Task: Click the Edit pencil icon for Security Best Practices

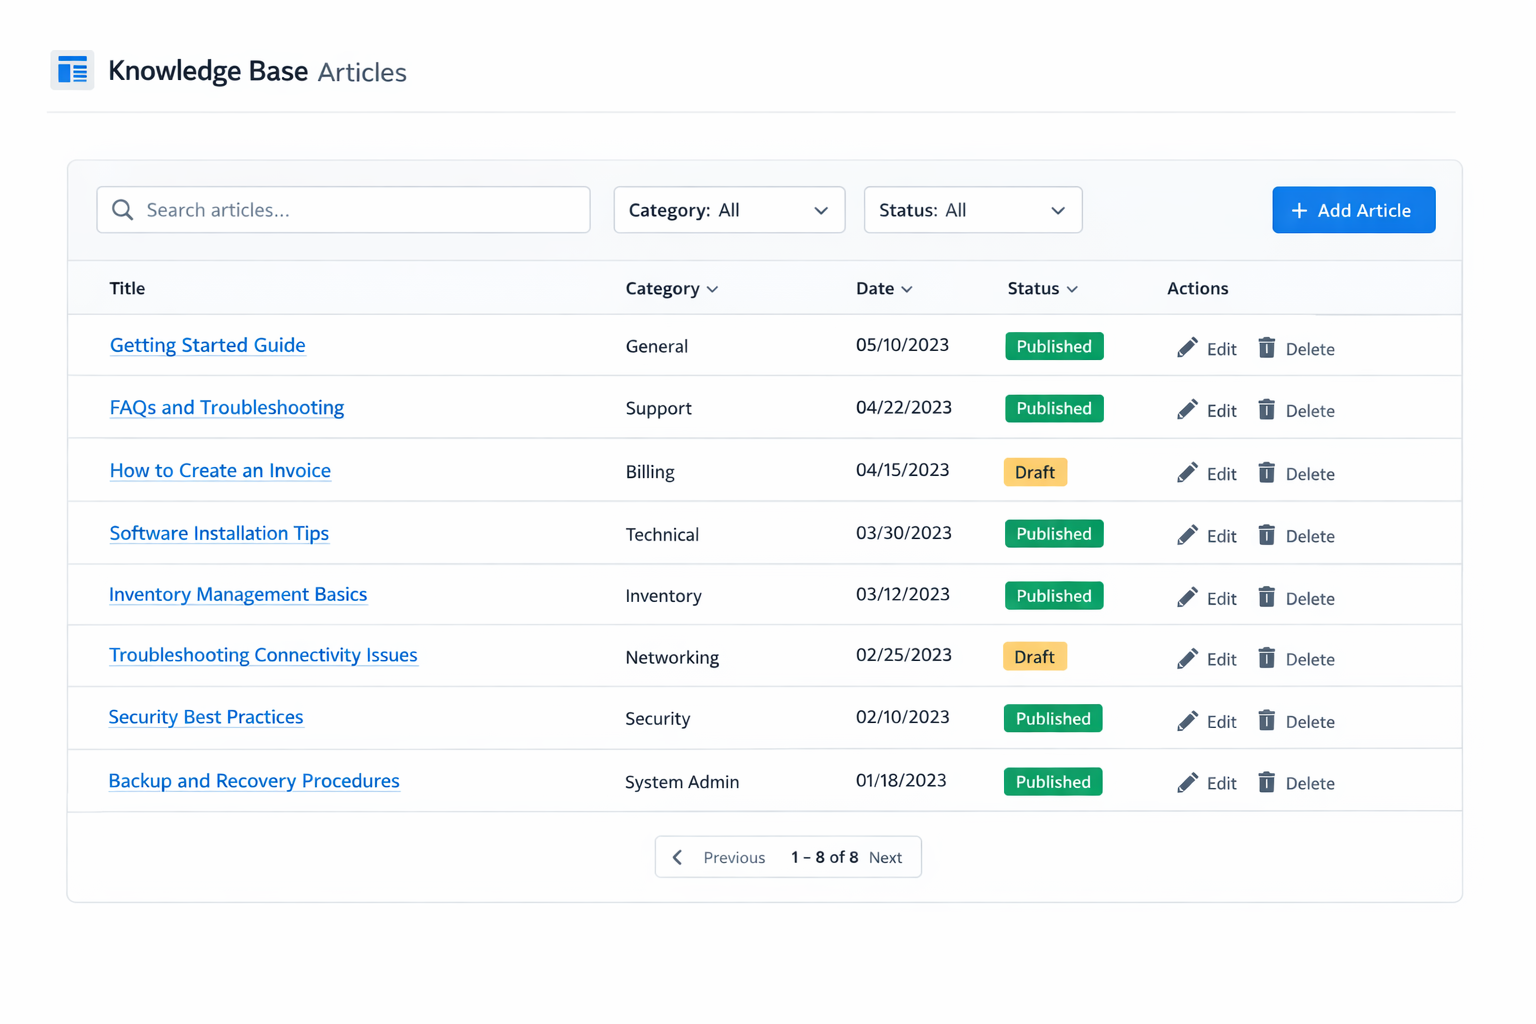Action: pos(1188,719)
